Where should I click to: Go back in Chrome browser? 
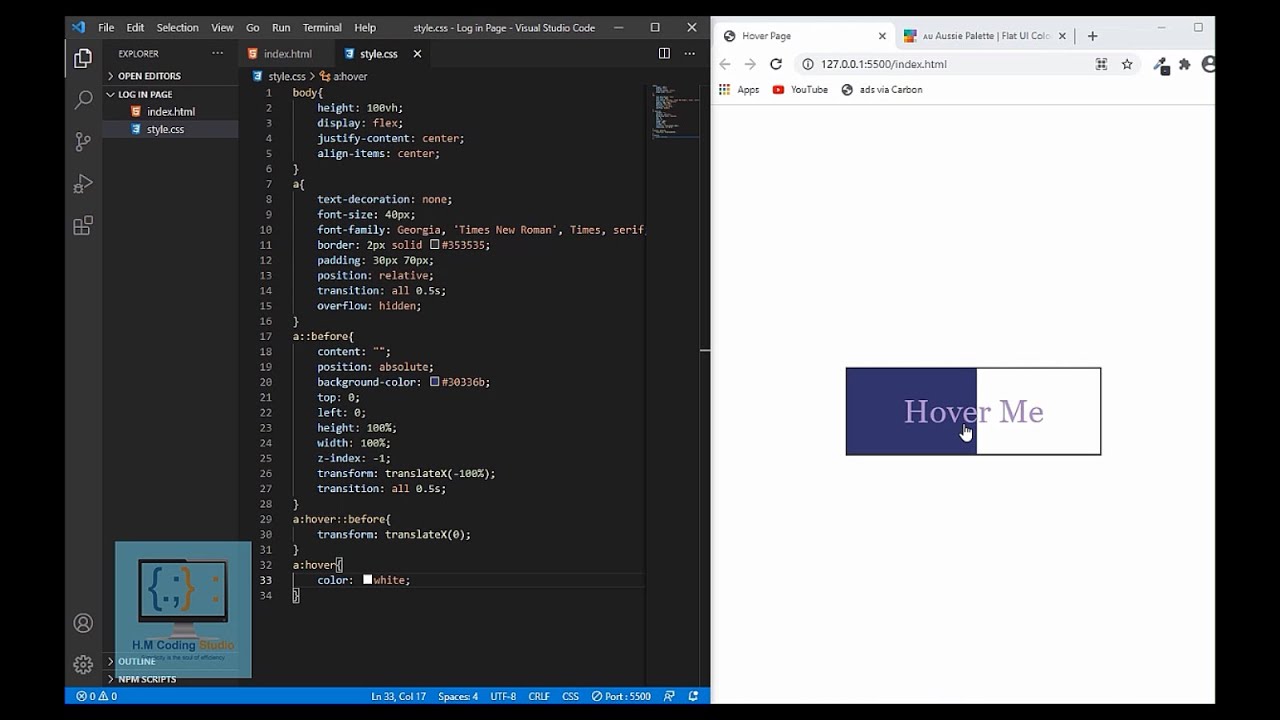(725, 64)
